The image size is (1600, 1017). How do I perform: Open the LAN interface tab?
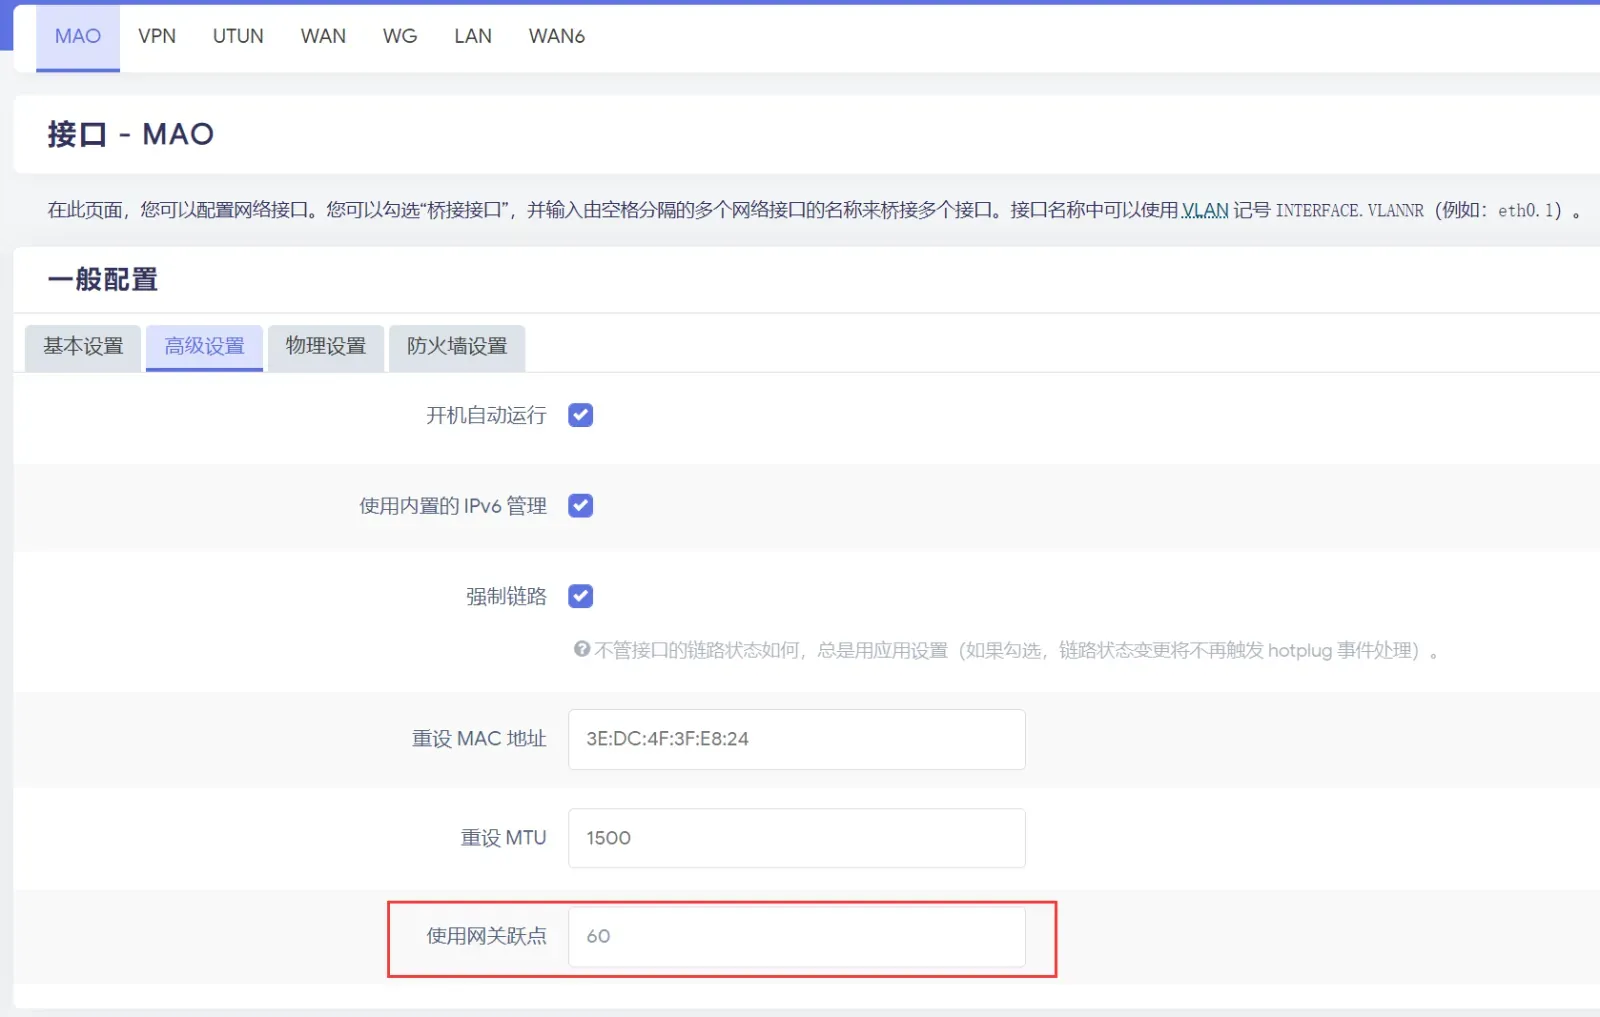pos(473,36)
